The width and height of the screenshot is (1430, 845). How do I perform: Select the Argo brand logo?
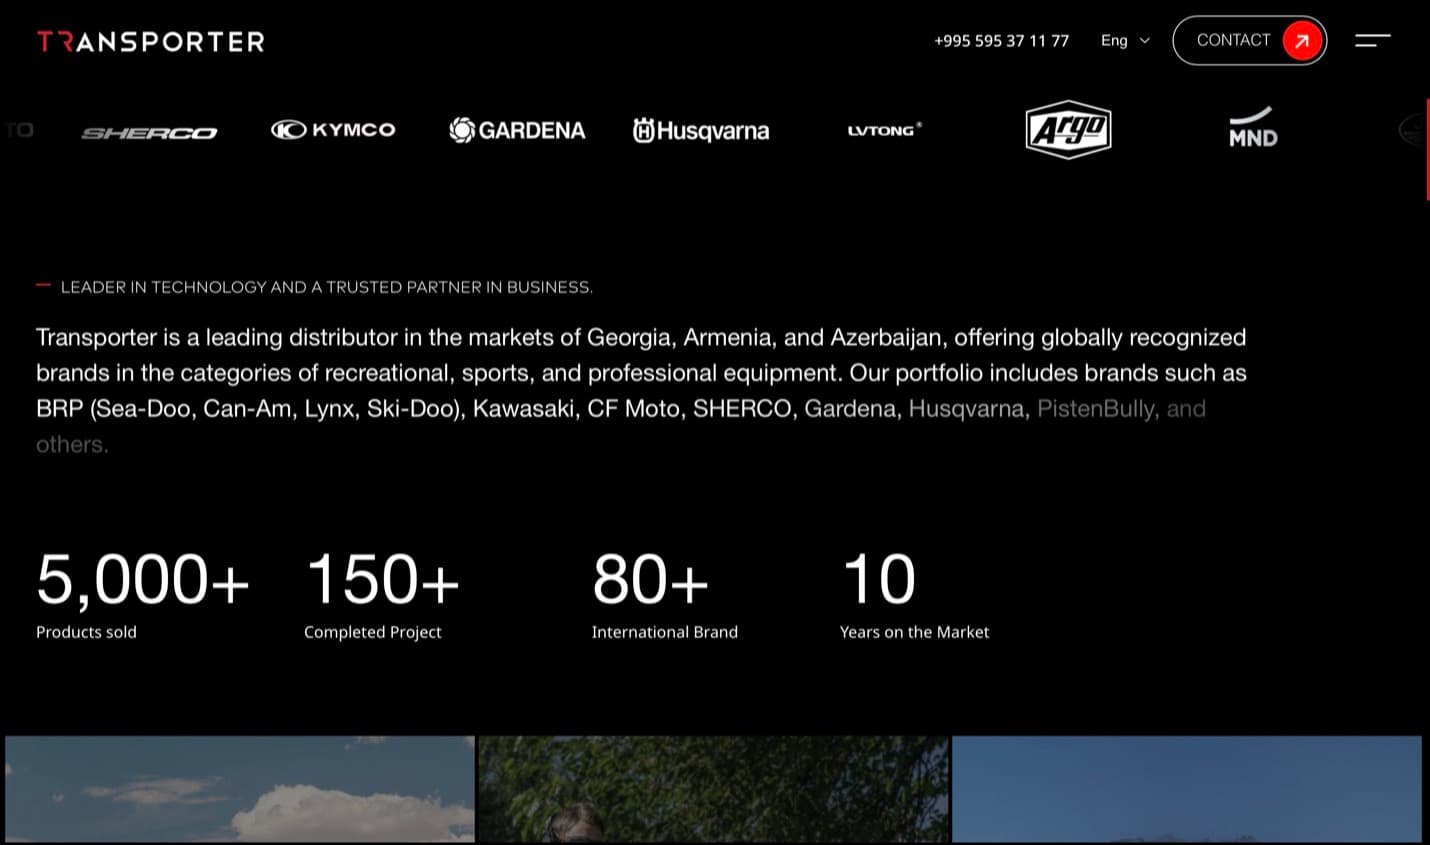(1069, 129)
